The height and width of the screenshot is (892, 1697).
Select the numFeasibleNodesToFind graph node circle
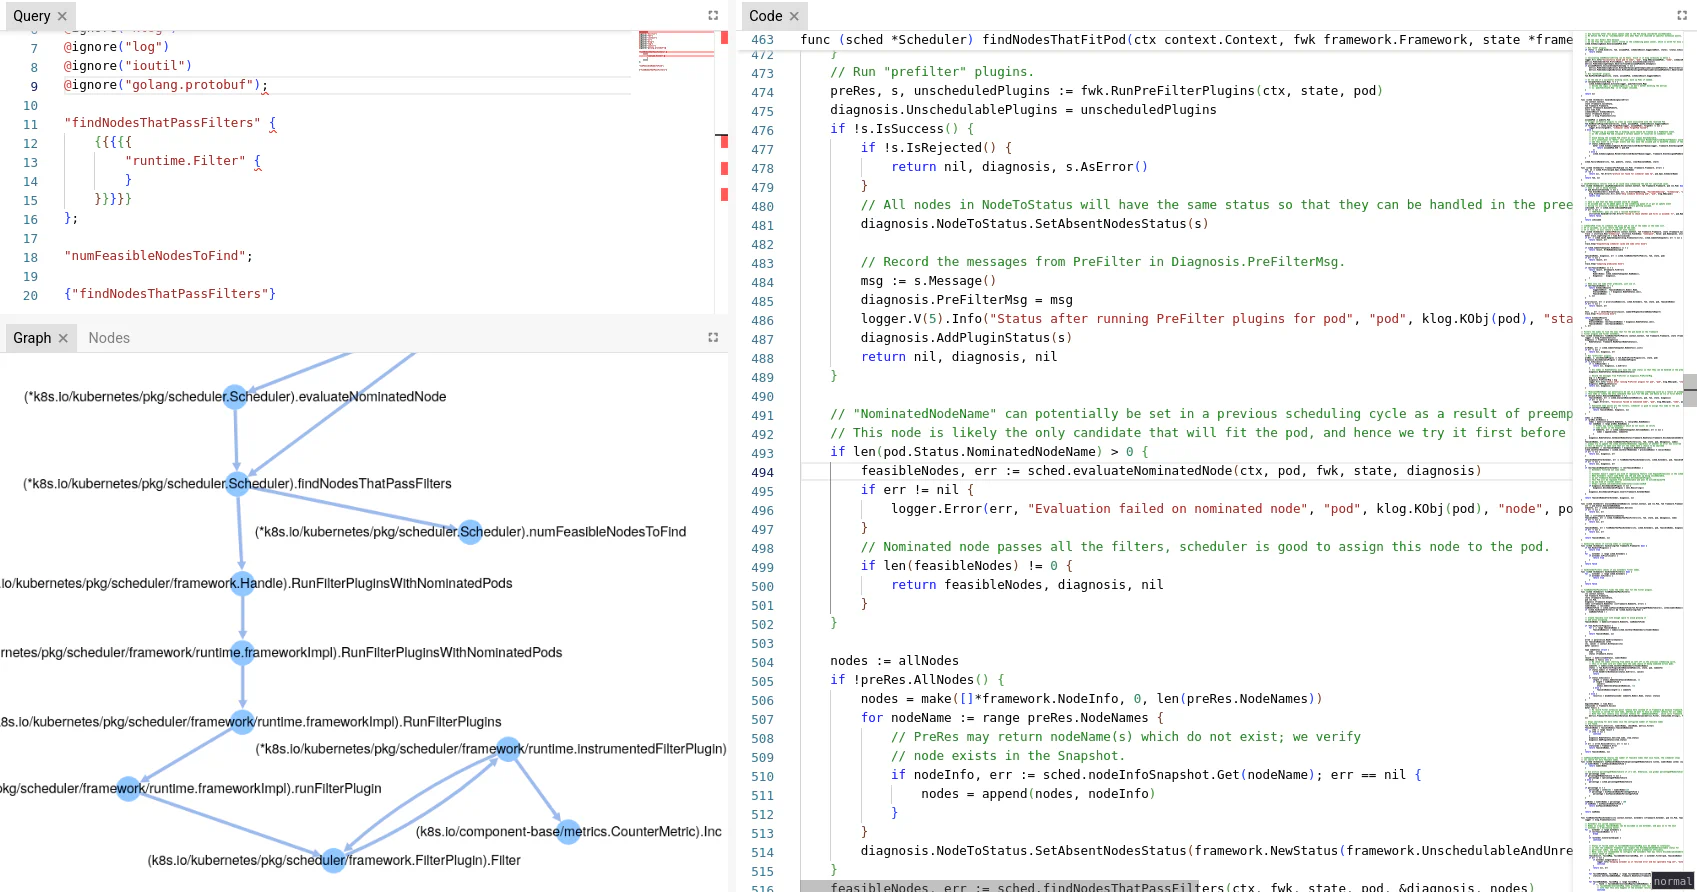[x=470, y=532]
